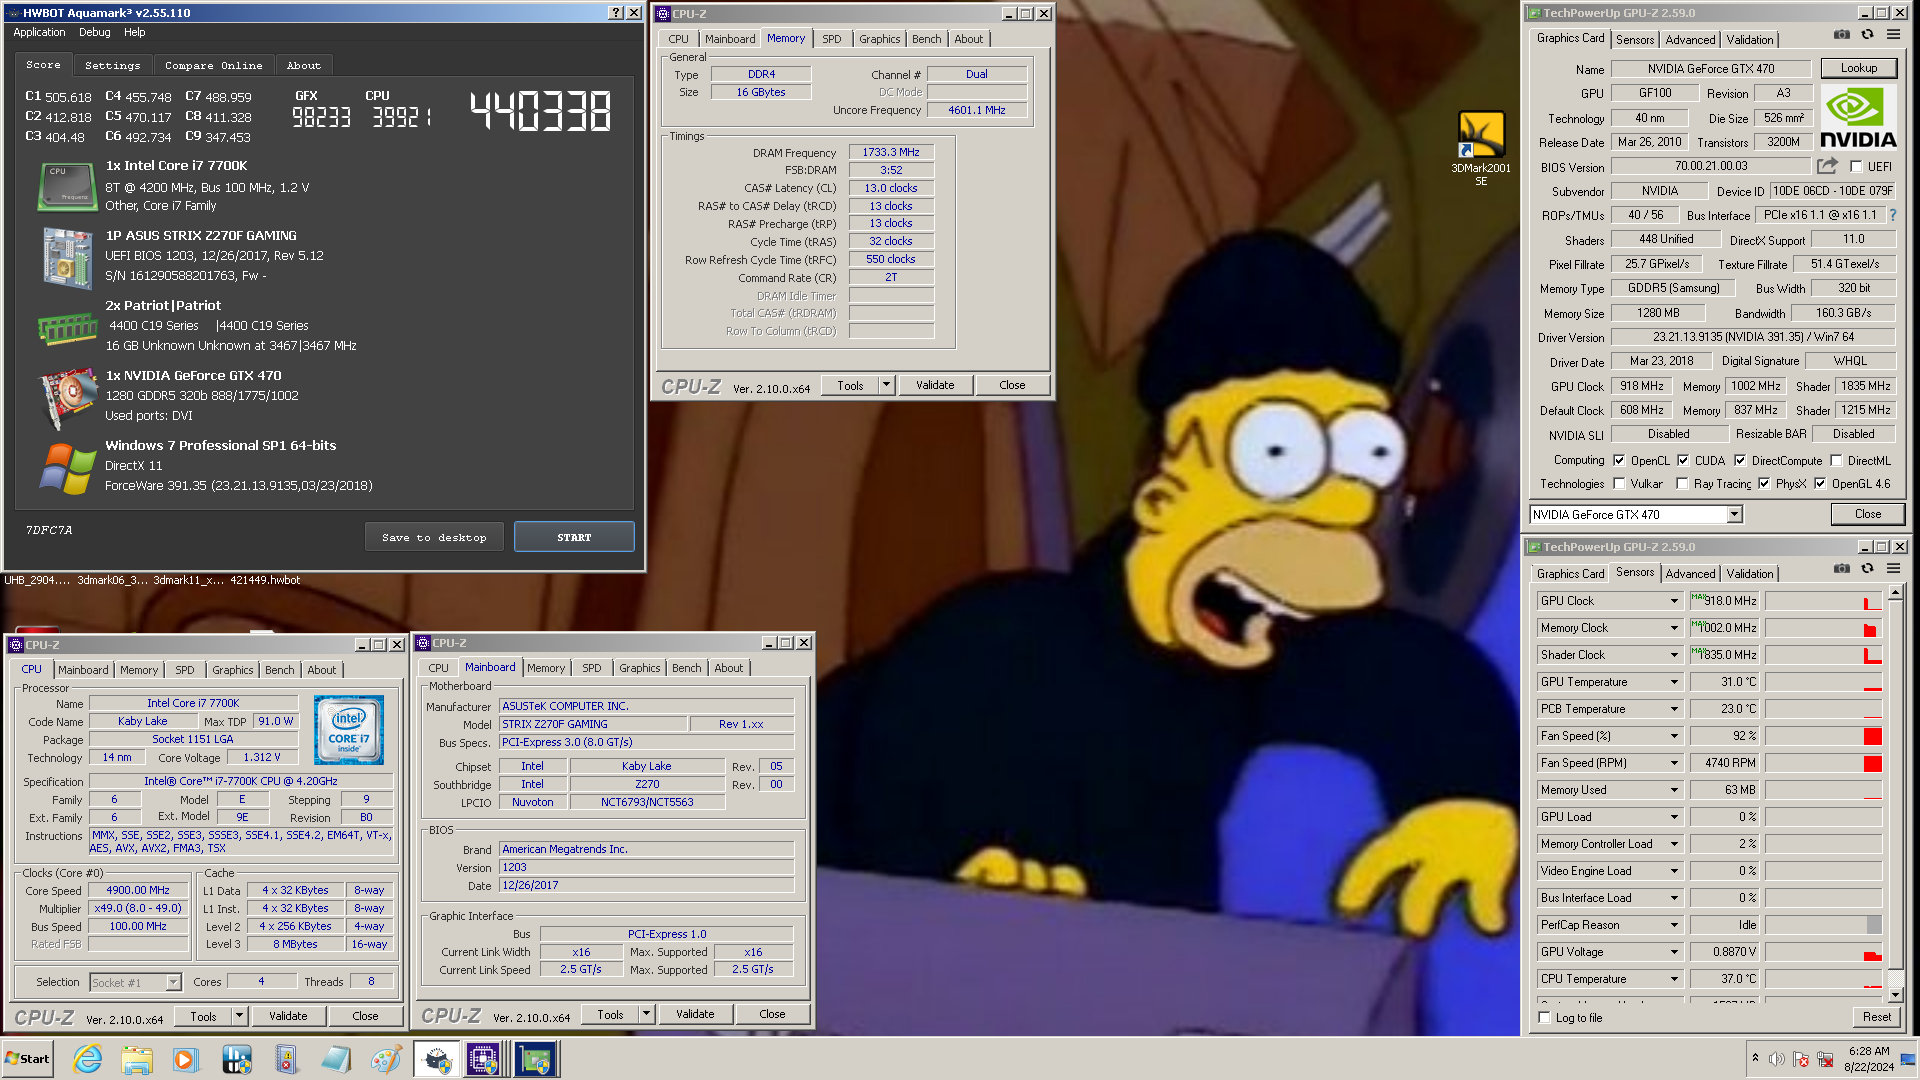Toggle the OpenCL checkbox in GPU-Z
Viewport: 1920px width, 1080px height.
click(1619, 461)
